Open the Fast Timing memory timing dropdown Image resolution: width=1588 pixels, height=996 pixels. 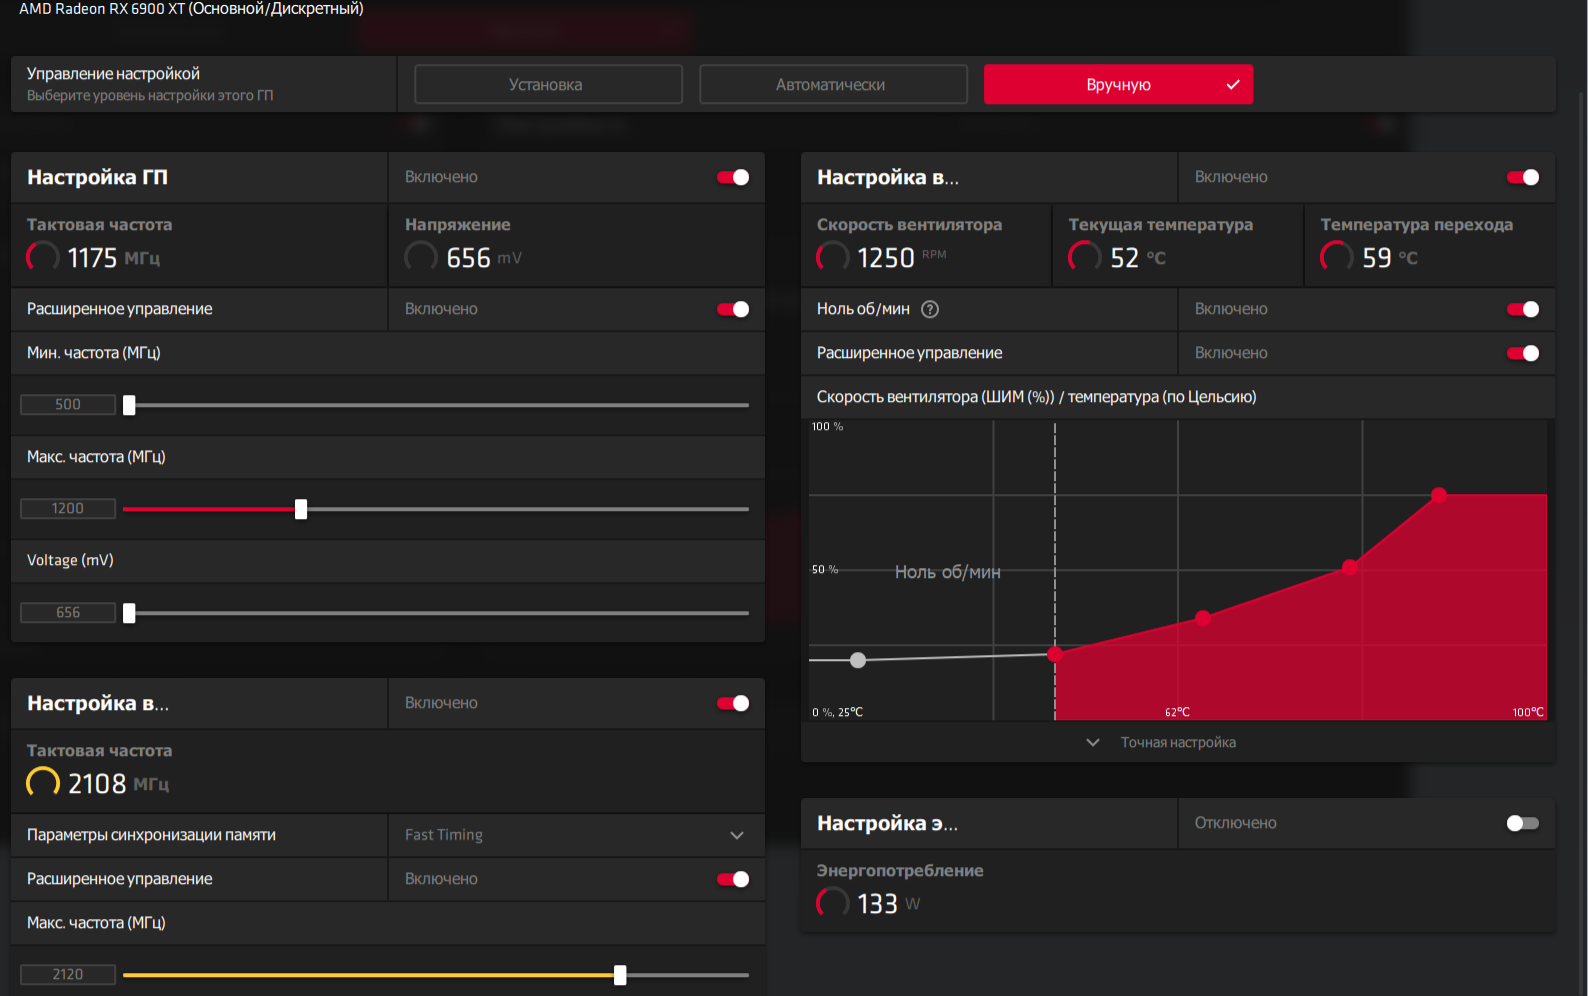pyautogui.click(x=576, y=835)
